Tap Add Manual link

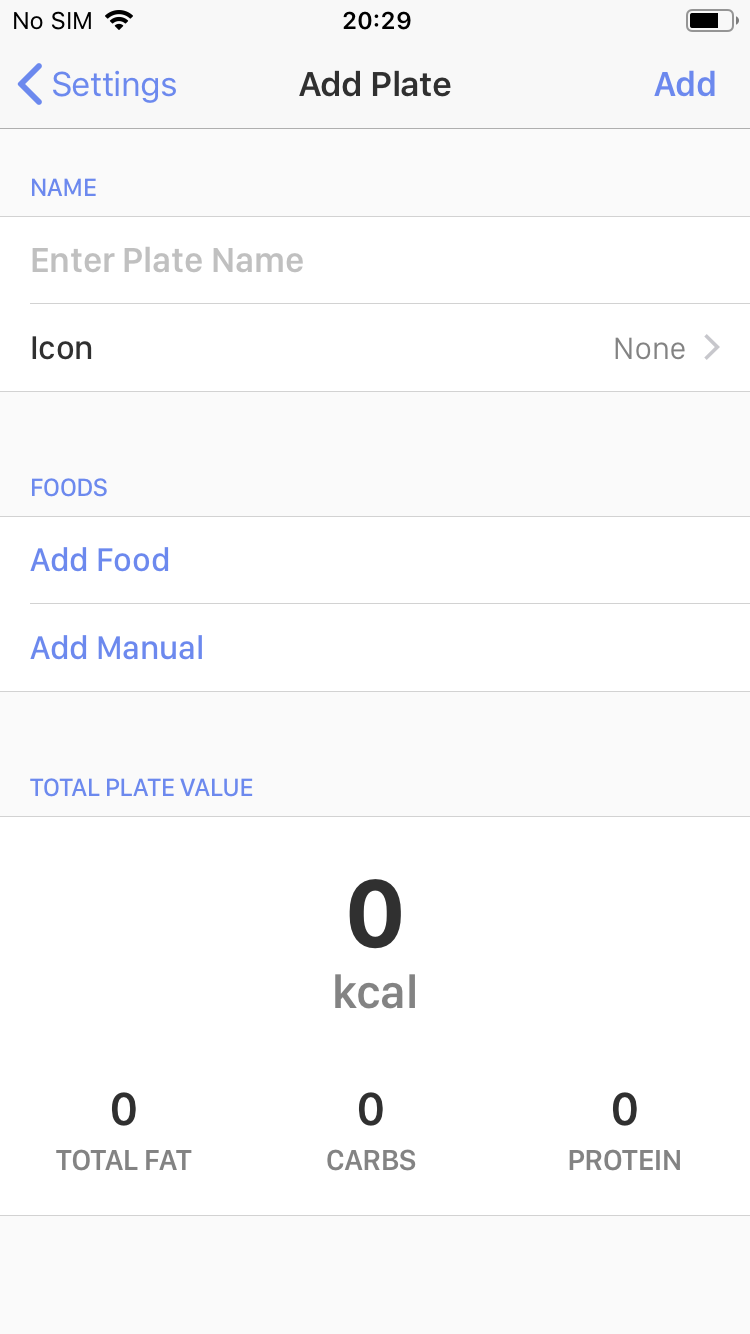point(117,648)
